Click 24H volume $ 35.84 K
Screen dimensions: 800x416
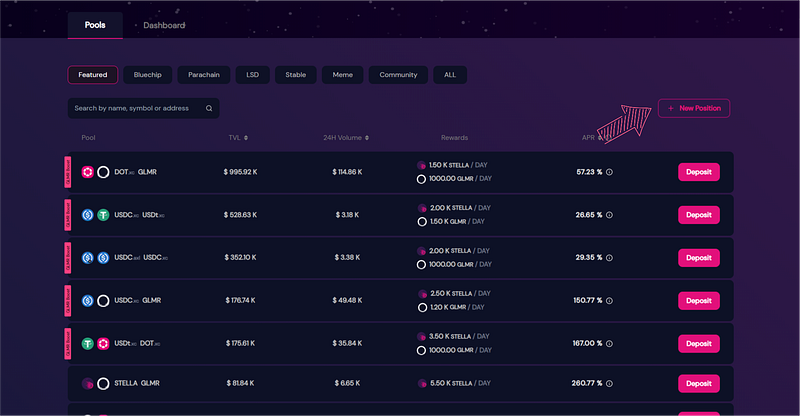coord(347,344)
